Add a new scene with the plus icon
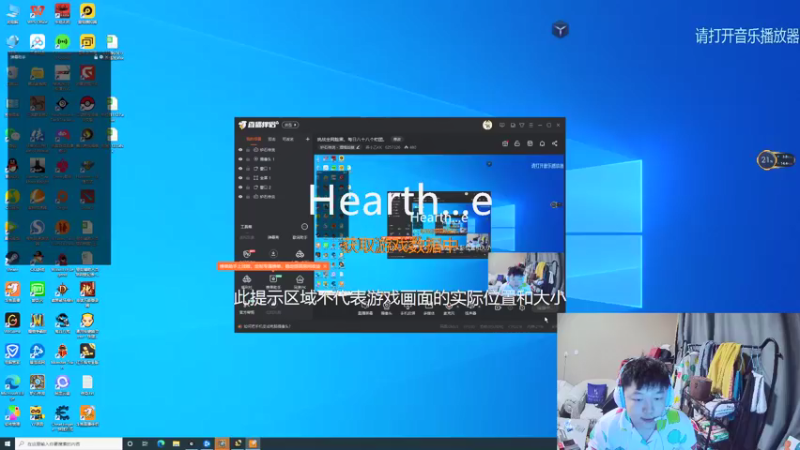 pos(307,139)
